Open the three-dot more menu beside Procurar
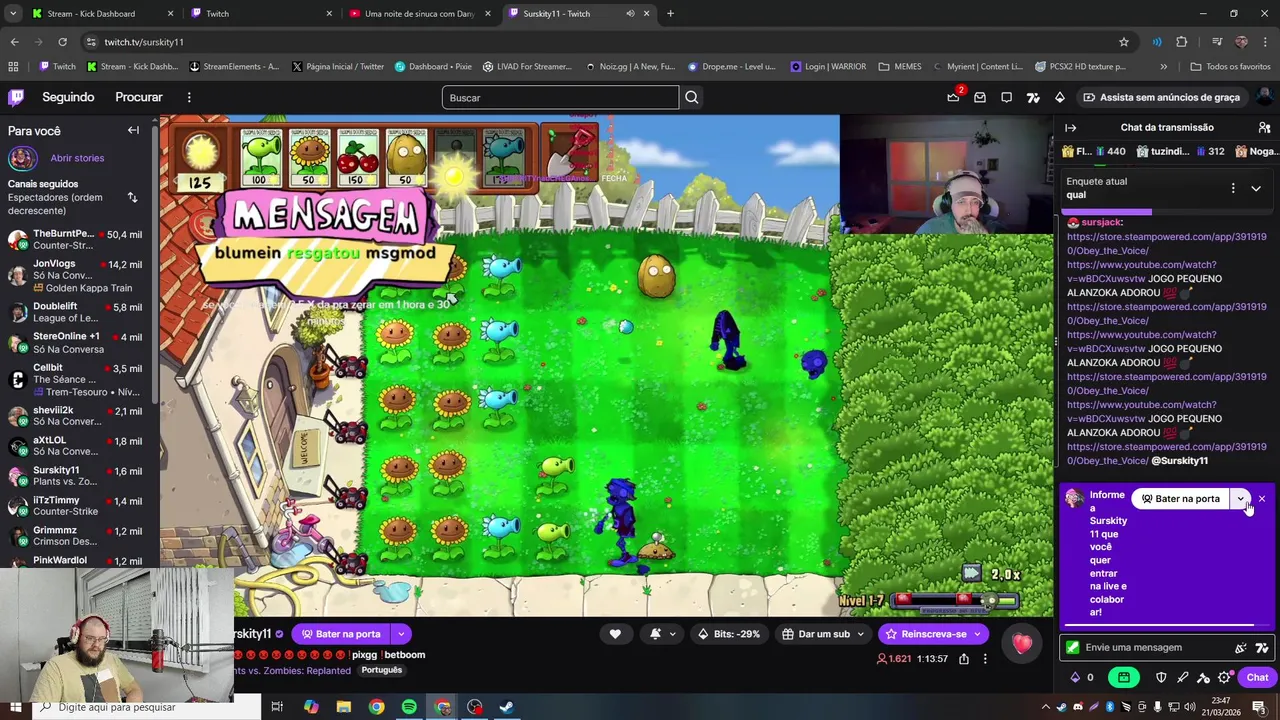 pyautogui.click(x=189, y=97)
